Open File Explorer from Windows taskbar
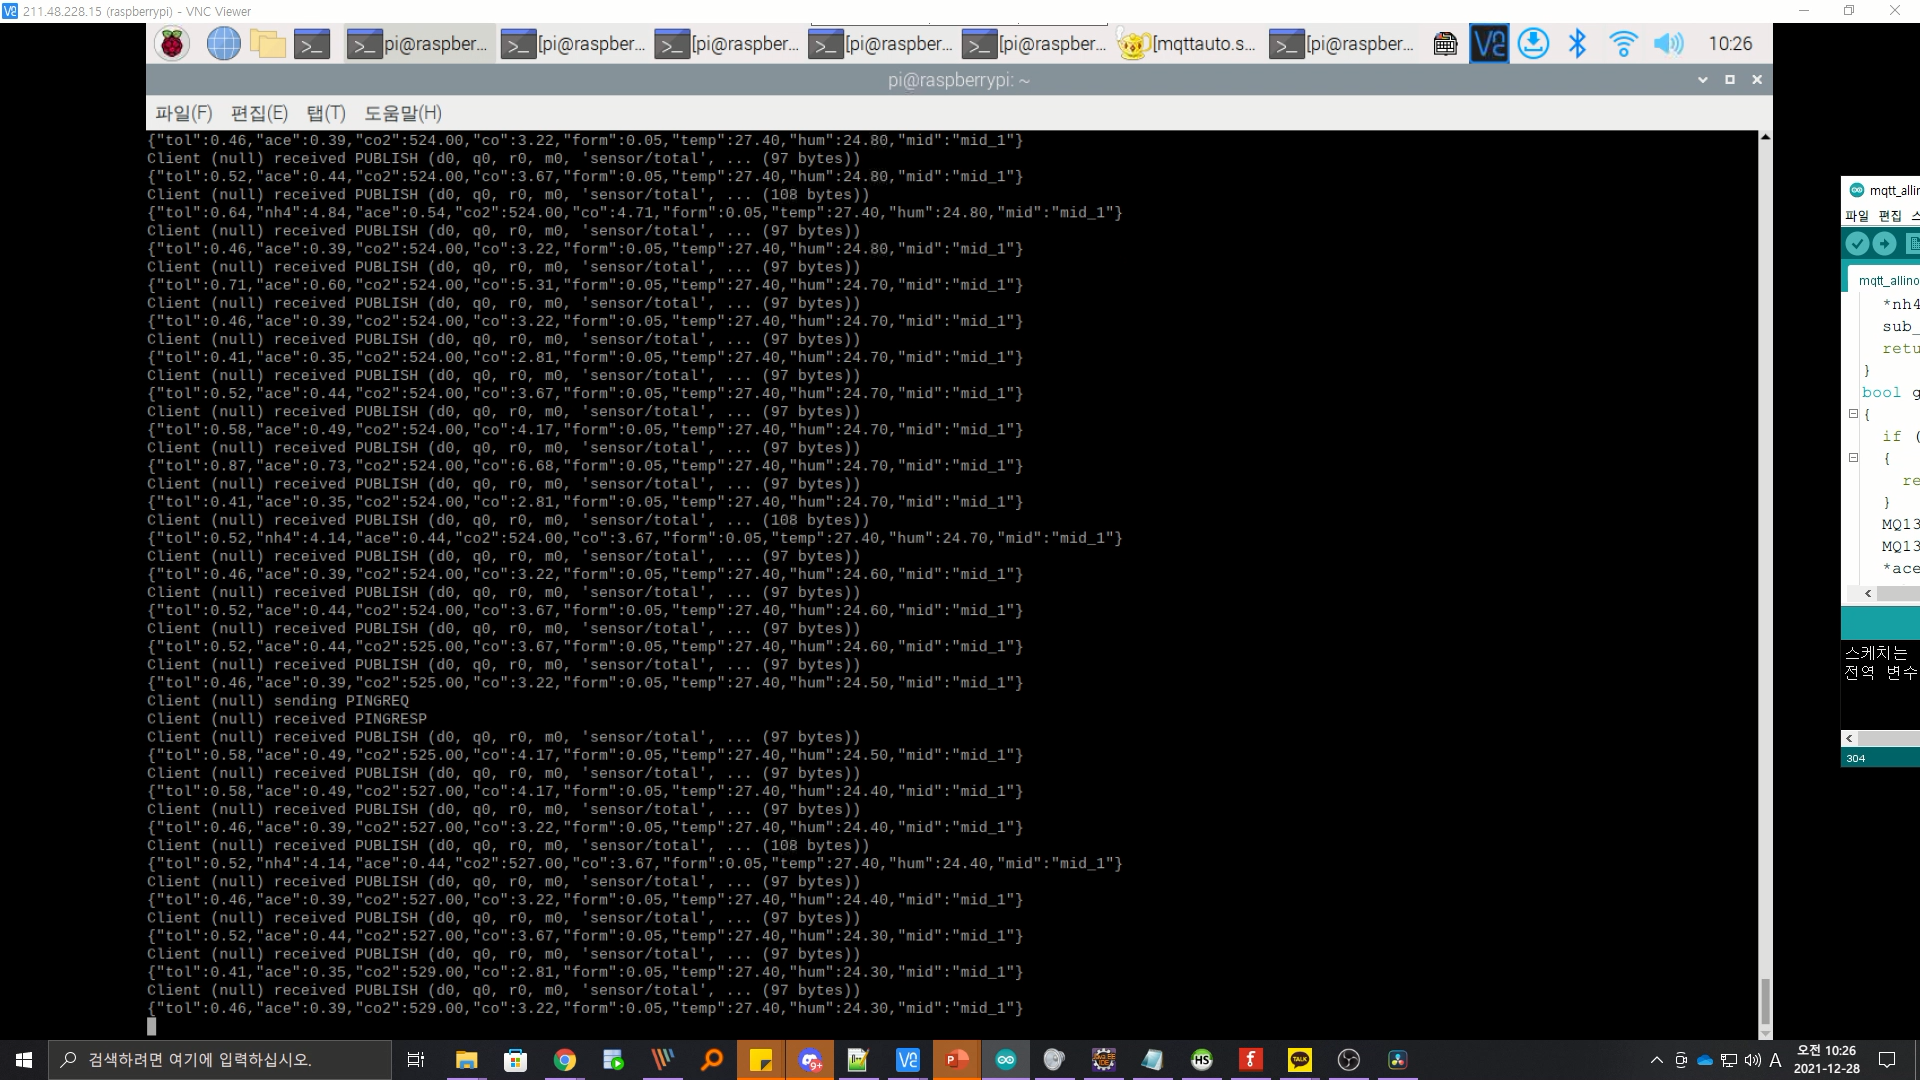 pos(467,1060)
